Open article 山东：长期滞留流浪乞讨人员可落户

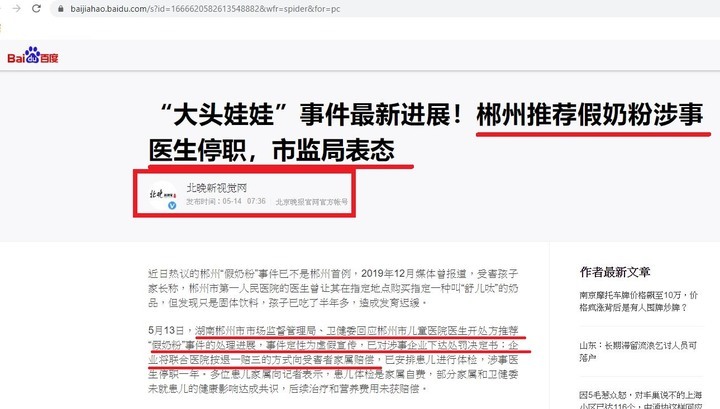[x=638, y=351]
